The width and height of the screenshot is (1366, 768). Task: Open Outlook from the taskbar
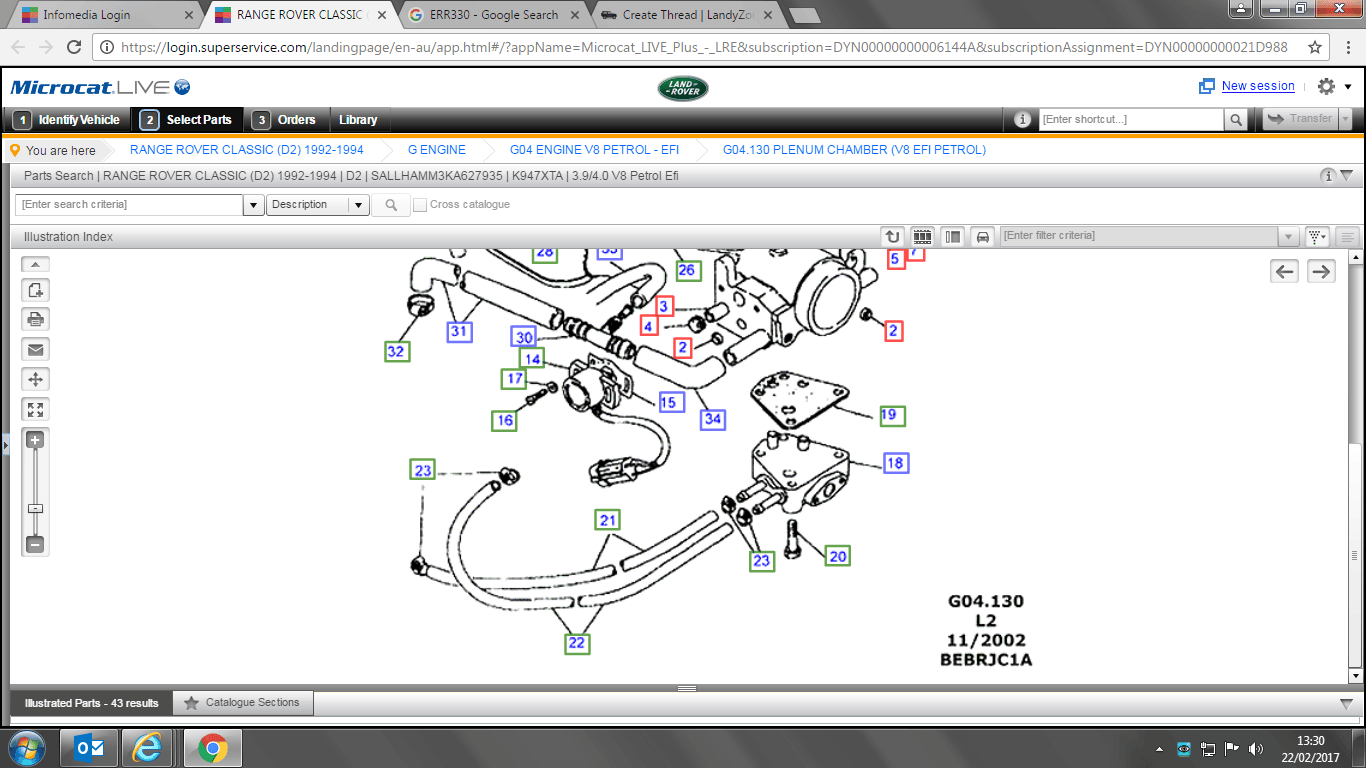(x=88, y=748)
